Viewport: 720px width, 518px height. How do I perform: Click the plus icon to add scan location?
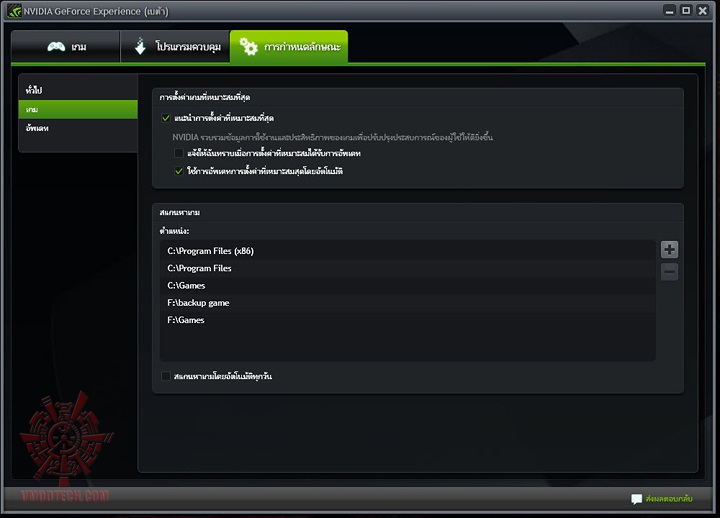click(x=669, y=250)
